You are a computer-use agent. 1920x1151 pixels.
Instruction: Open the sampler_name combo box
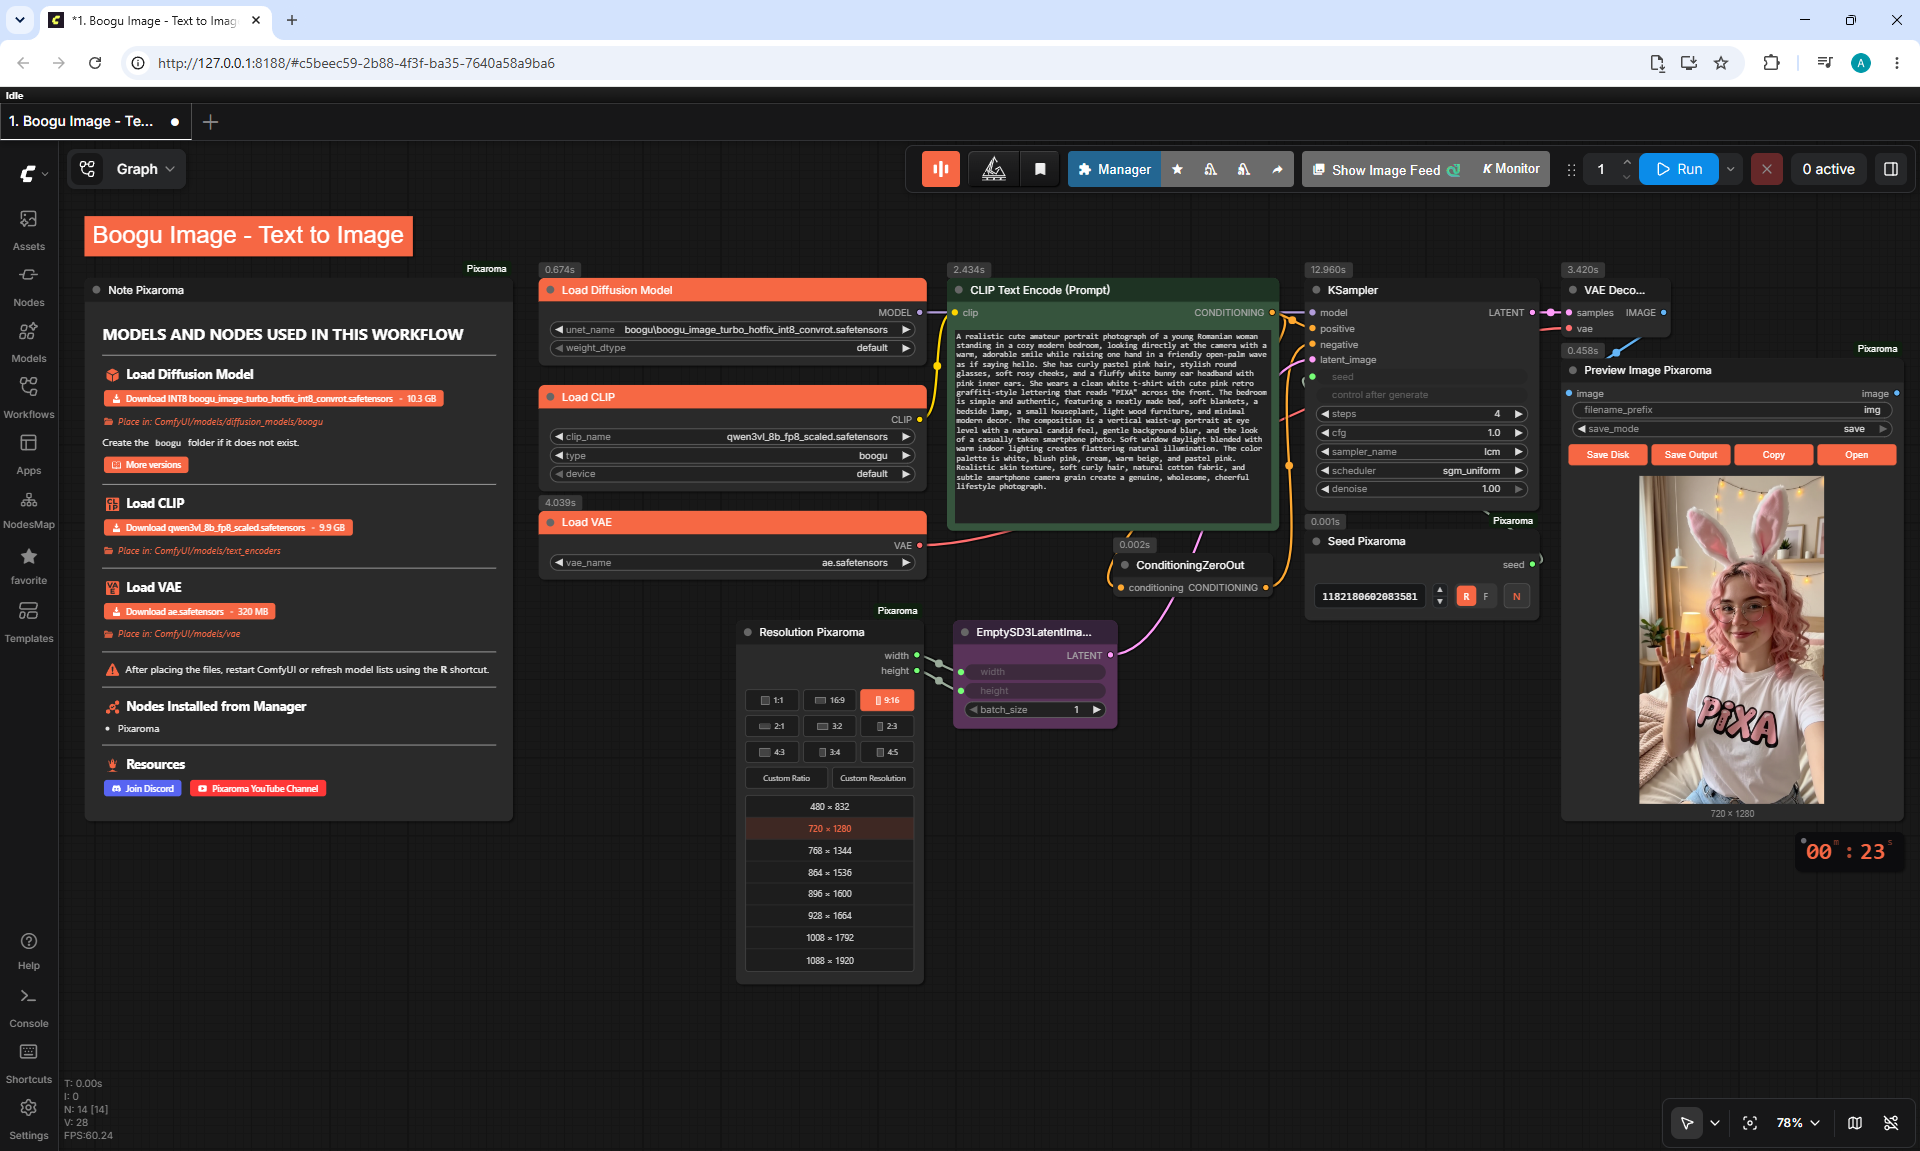click(1422, 451)
